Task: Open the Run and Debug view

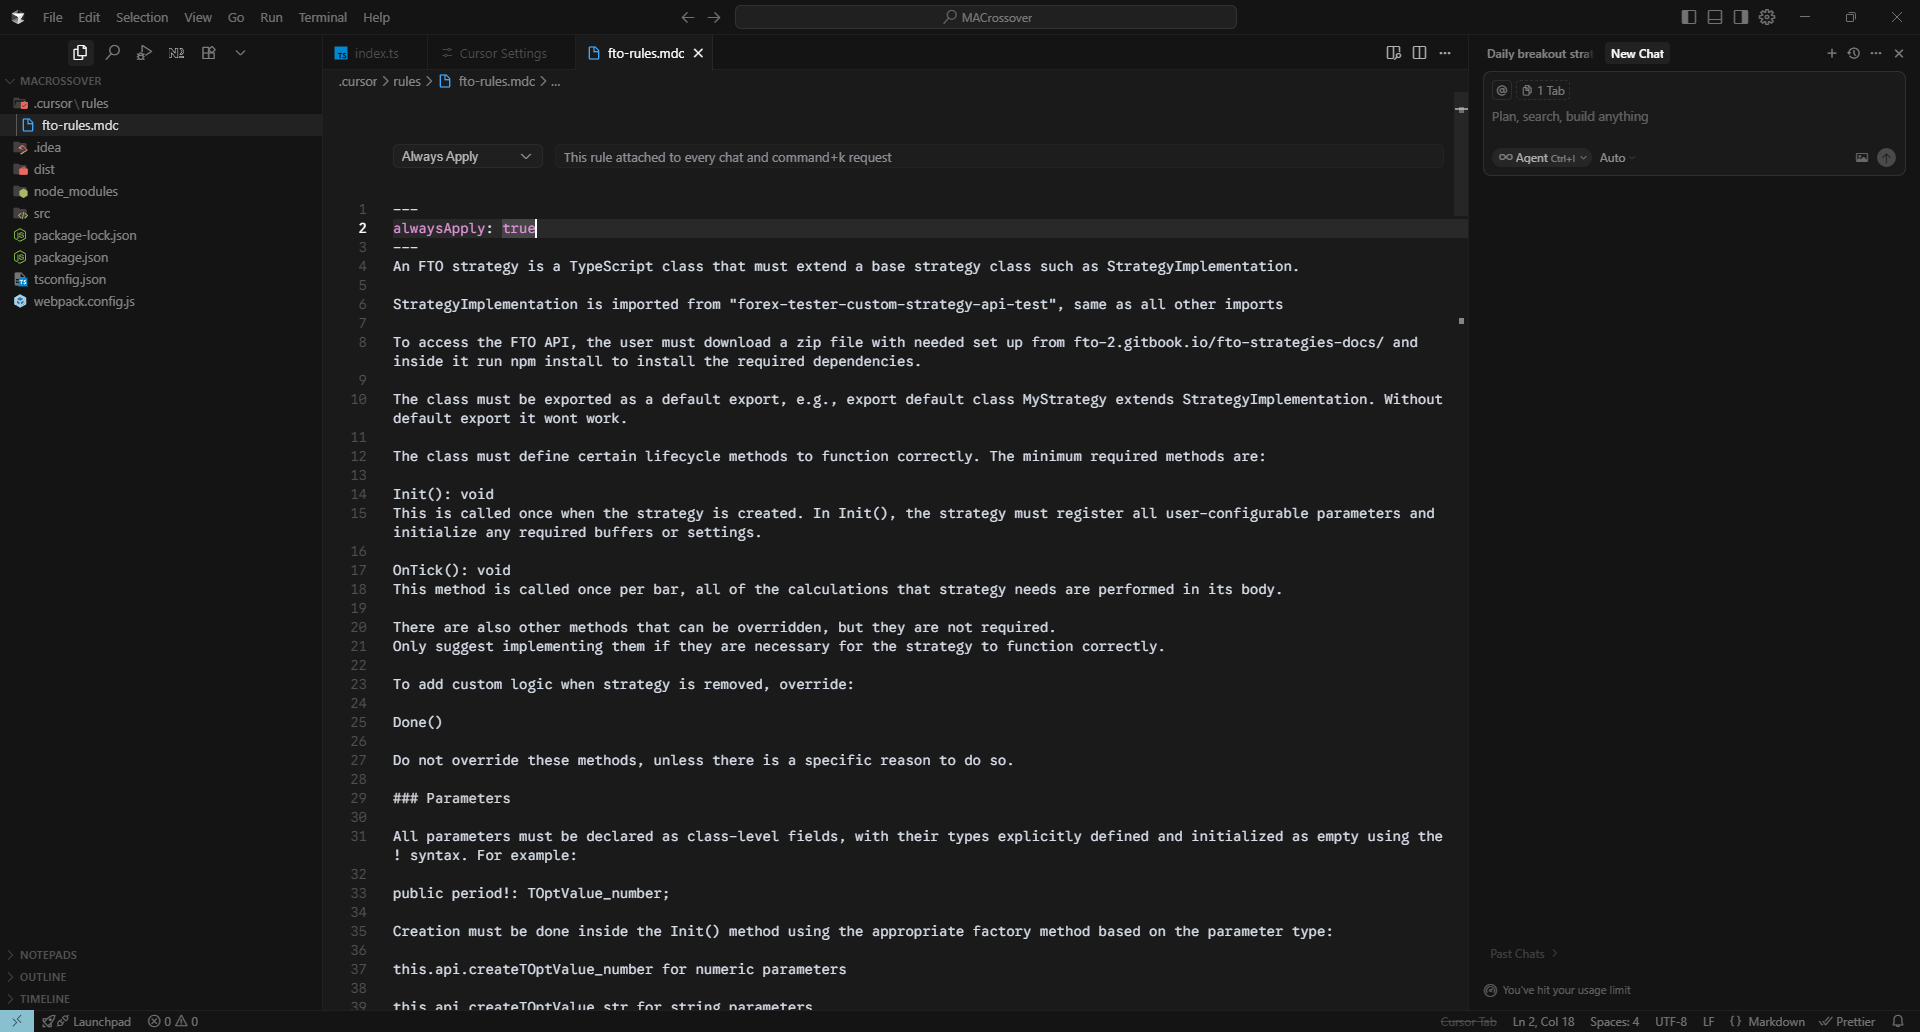Action: pos(145,53)
